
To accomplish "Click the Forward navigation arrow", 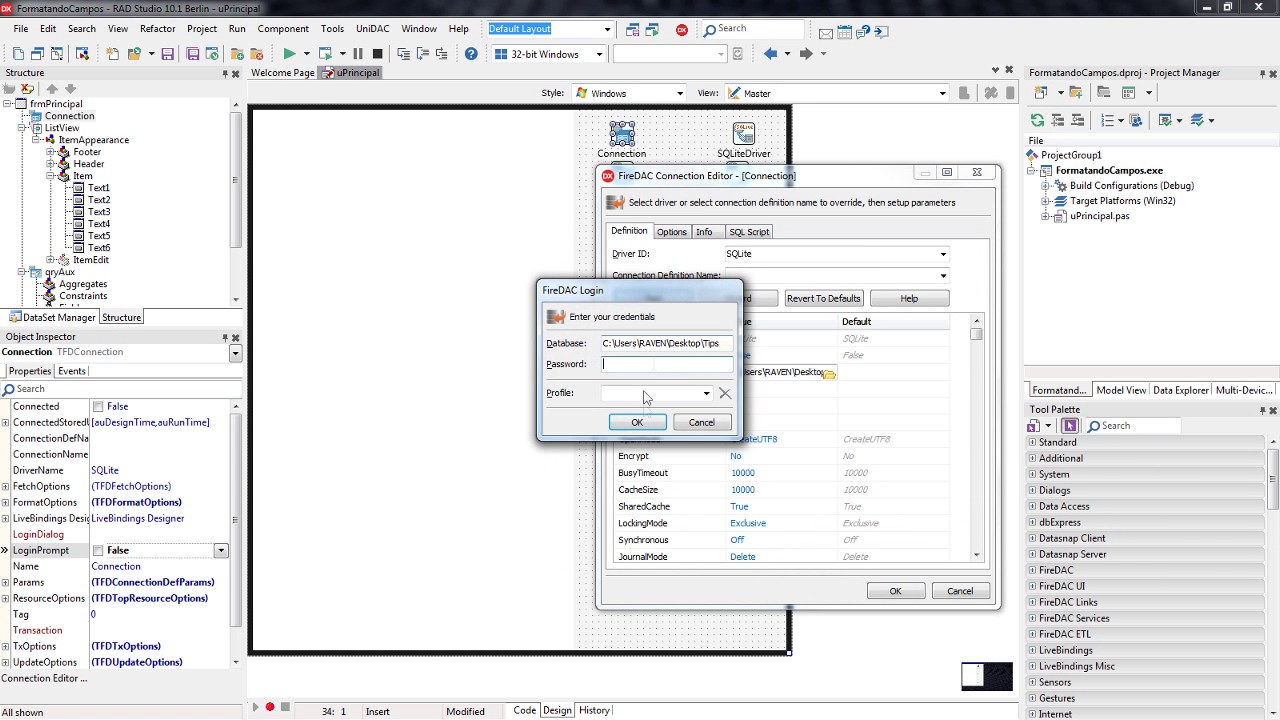I will [806, 54].
